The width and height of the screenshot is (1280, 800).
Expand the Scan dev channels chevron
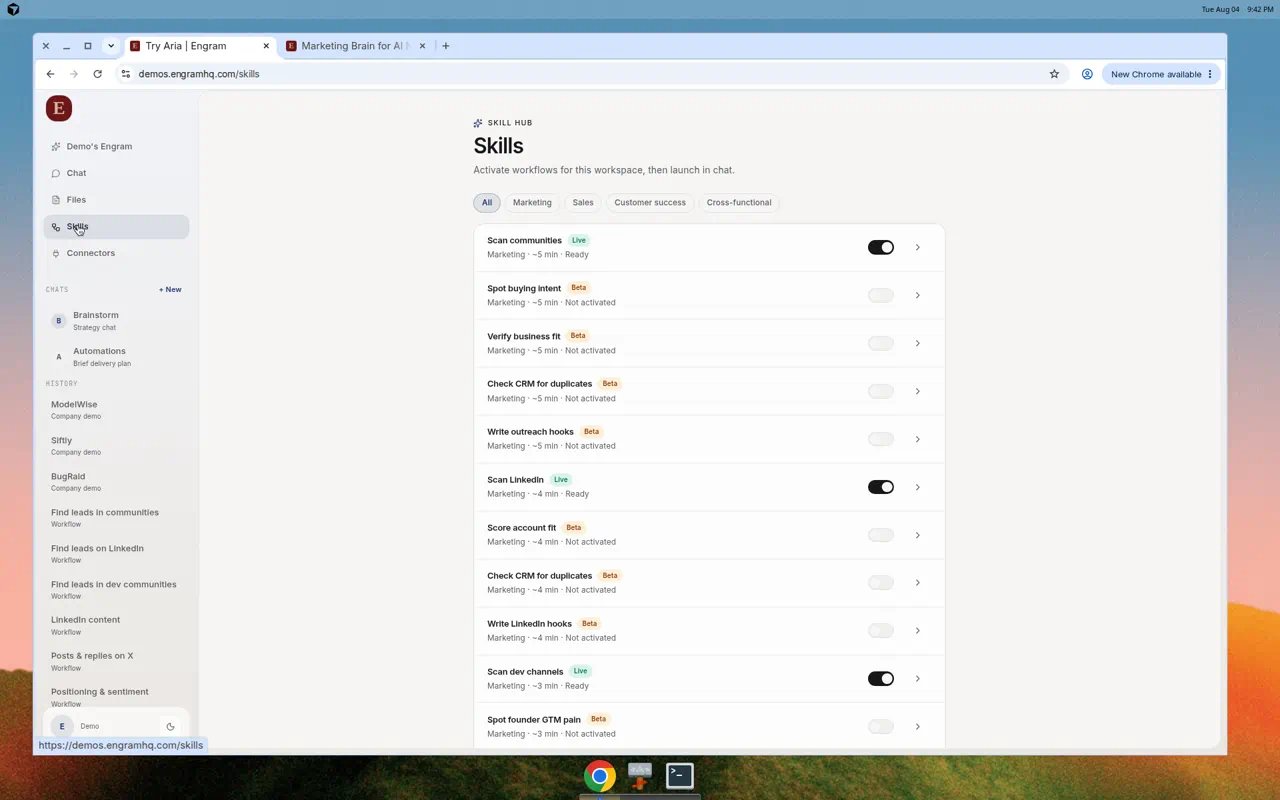pos(918,679)
